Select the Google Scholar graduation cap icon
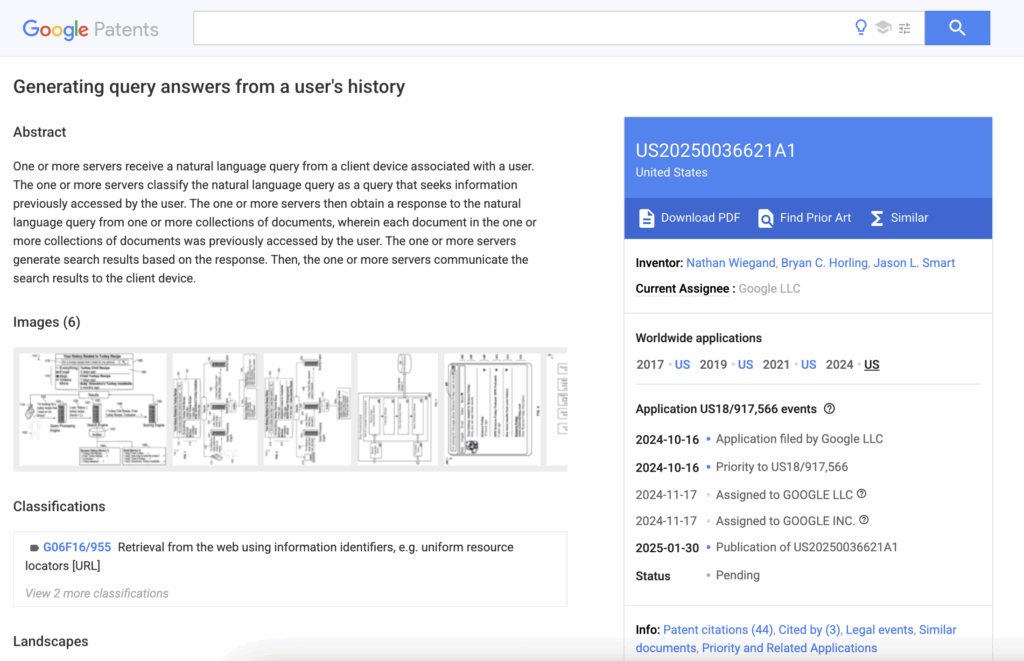 click(883, 27)
